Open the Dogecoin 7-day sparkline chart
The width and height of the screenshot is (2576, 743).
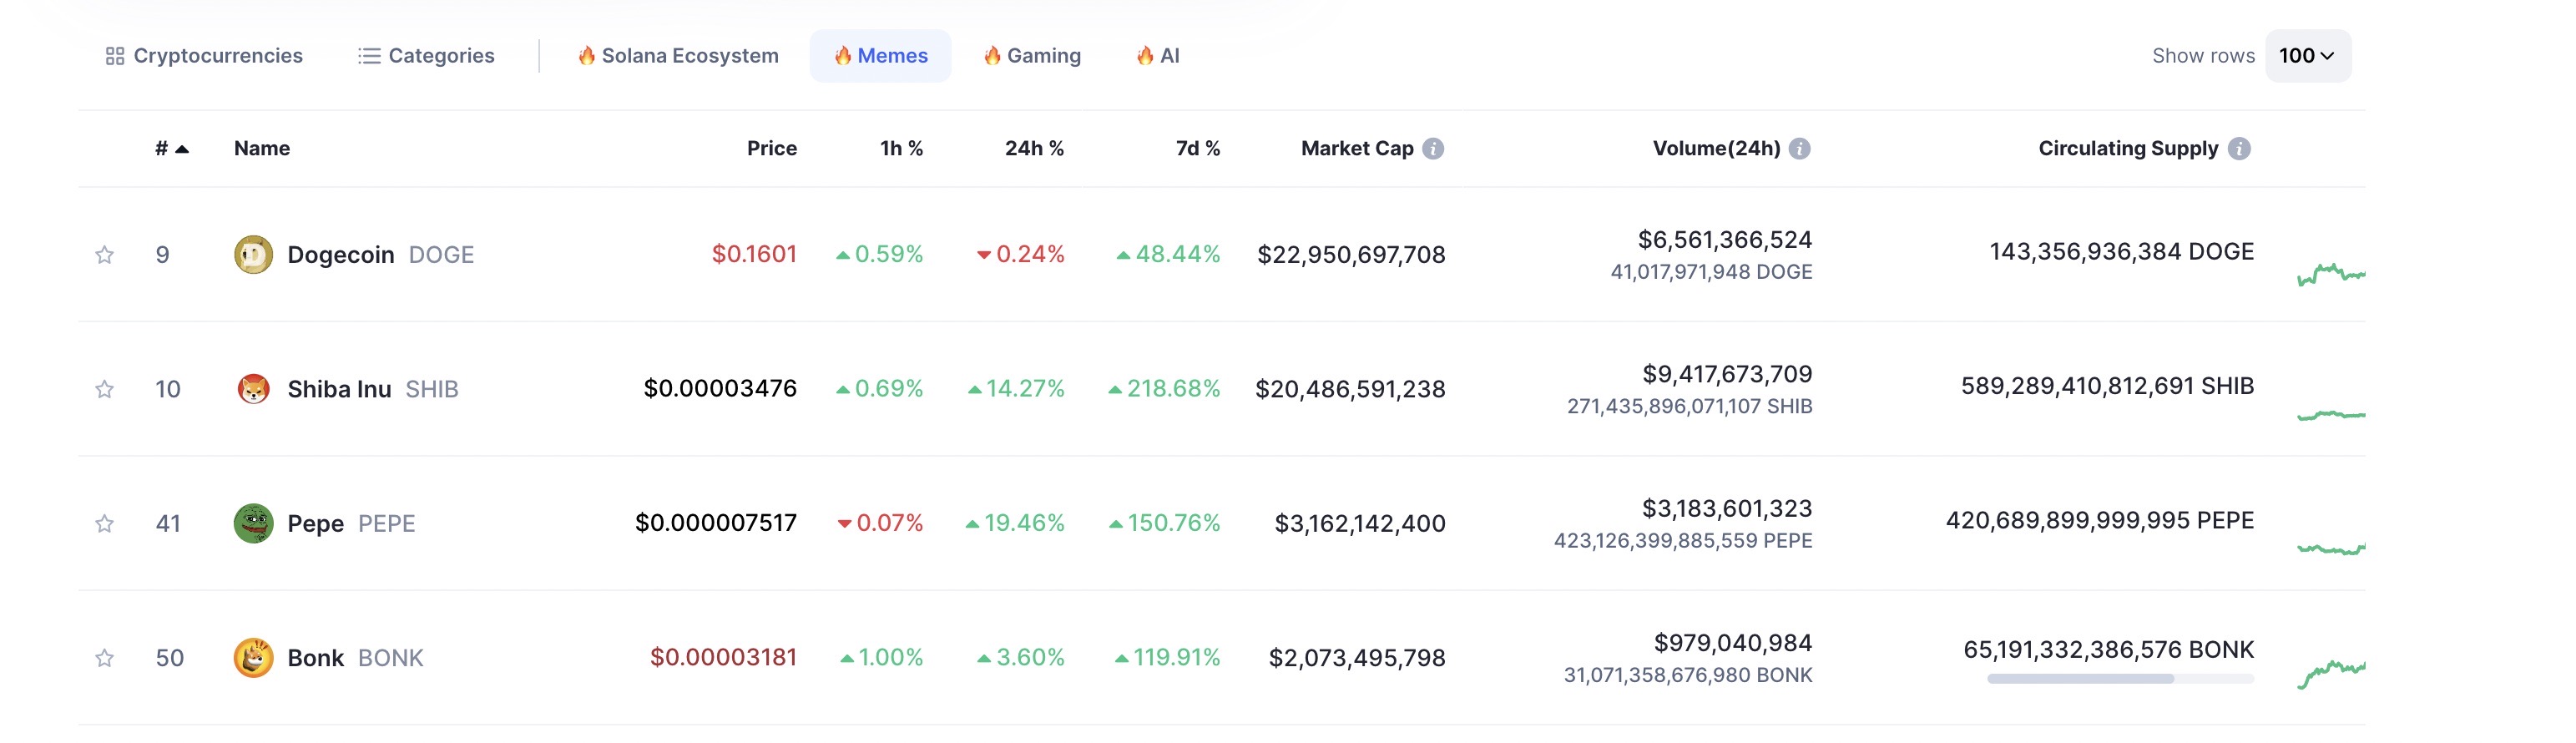point(2330,273)
